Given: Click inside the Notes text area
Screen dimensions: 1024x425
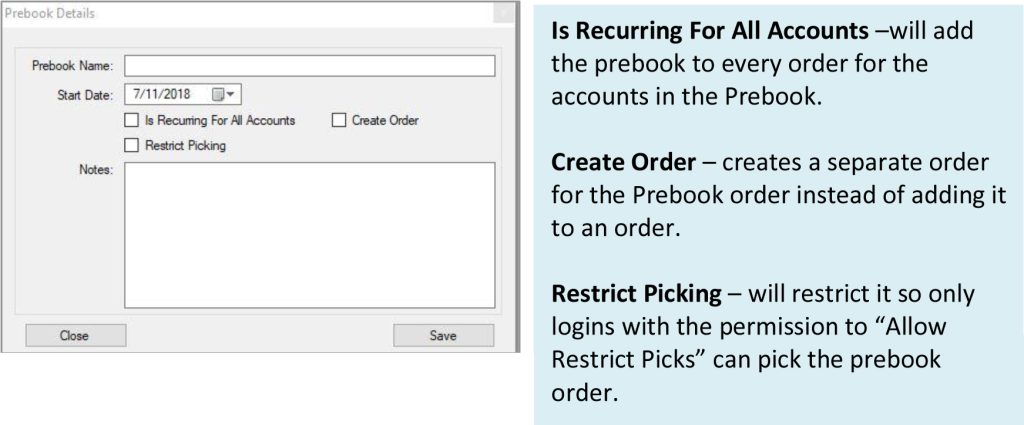Looking at the screenshot, I should pyautogui.click(x=310, y=235).
